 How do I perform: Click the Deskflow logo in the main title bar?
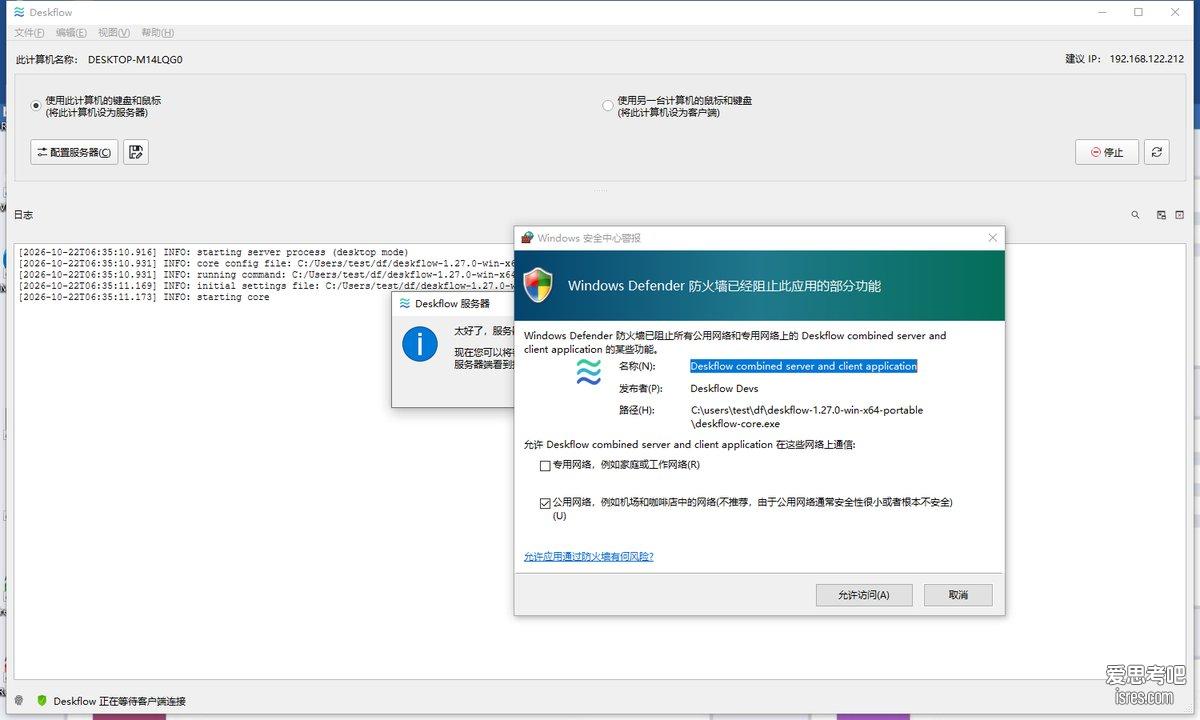[19, 13]
